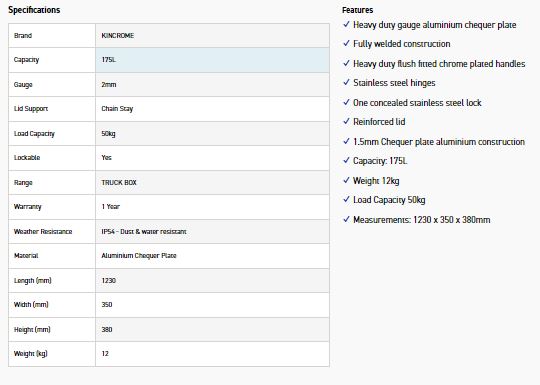The width and height of the screenshot is (540, 385).
Task: Click the checkmark beside Measurements feature
Action: coord(346,219)
